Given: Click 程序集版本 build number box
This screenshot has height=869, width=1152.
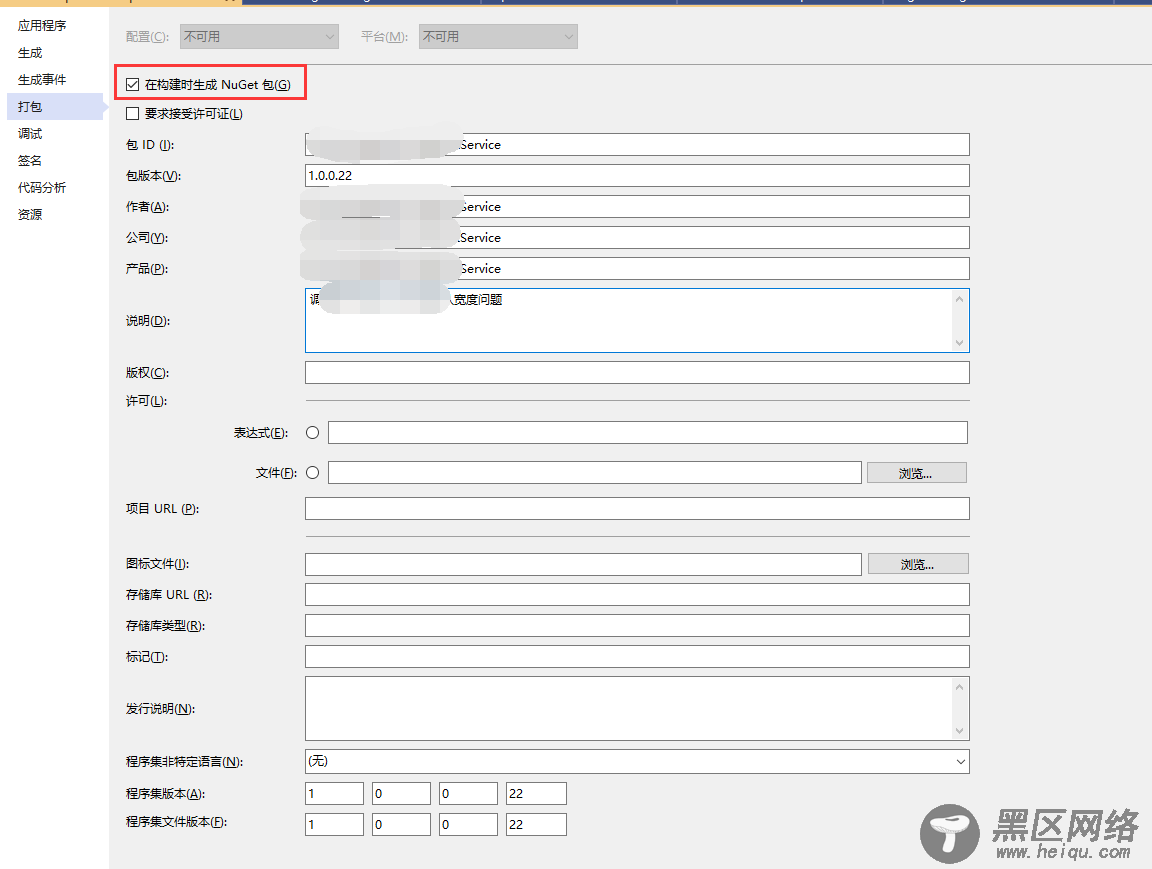Looking at the screenshot, I should 468,793.
